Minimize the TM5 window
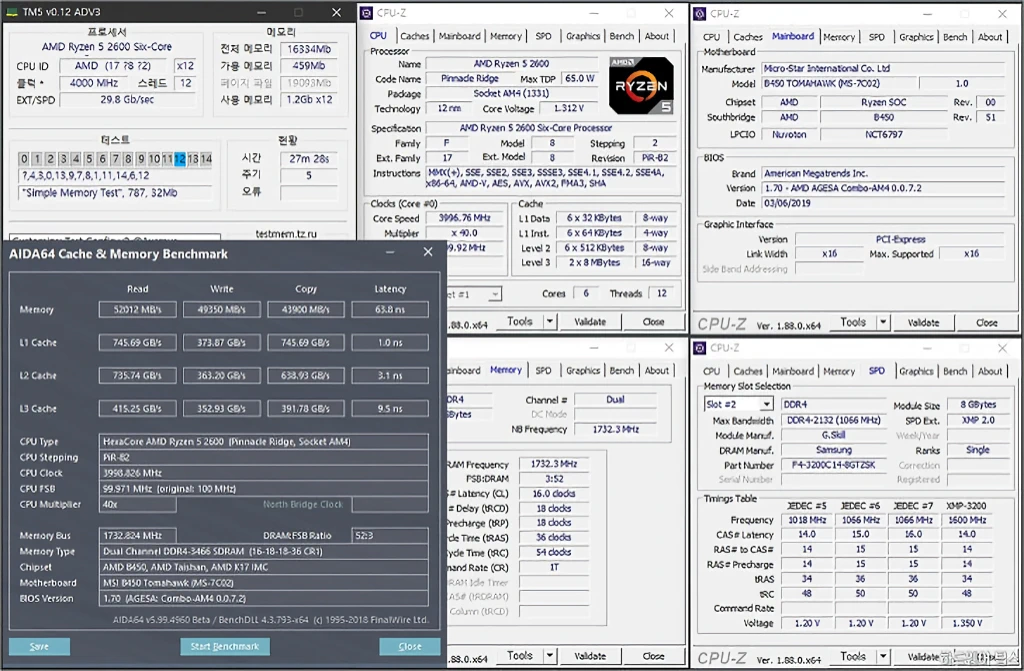Viewport: 1024px width, 671px height. coord(261,12)
